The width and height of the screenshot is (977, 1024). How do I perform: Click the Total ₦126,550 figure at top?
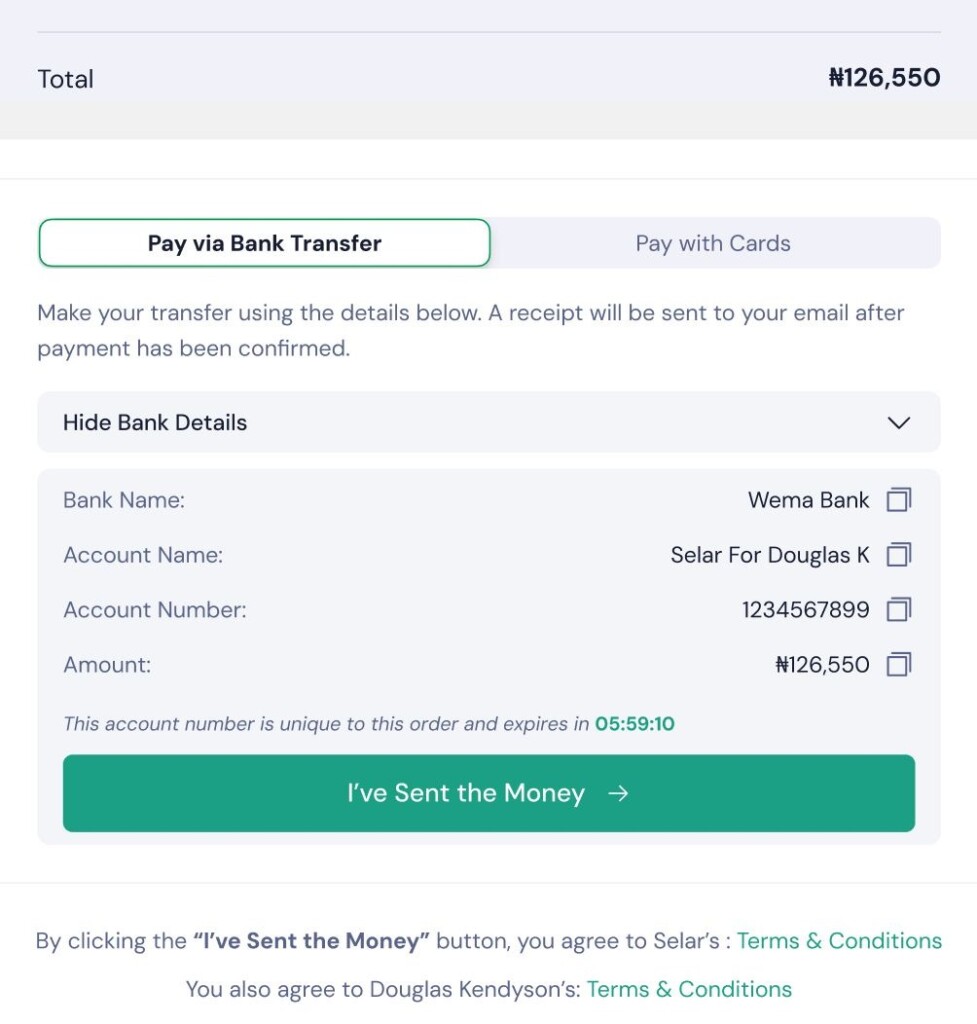click(x=884, y=78)
